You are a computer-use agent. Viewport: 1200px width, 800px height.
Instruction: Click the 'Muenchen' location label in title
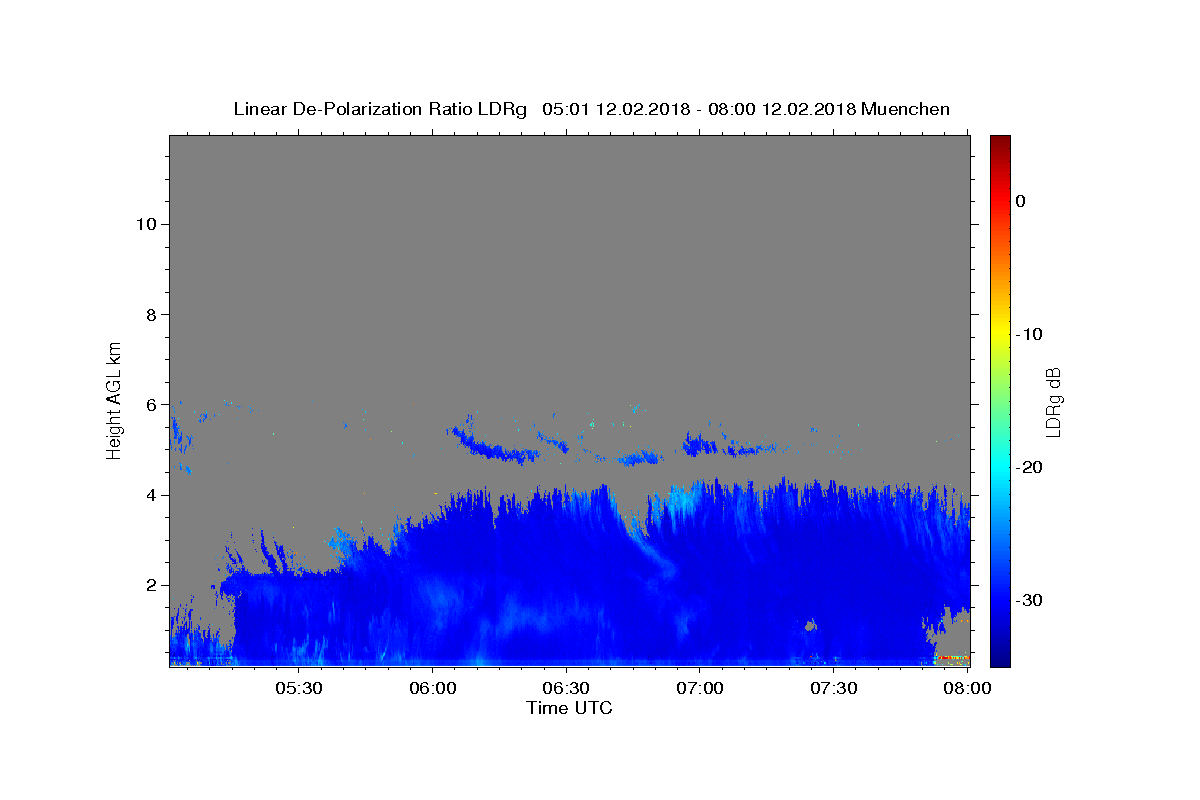(906, 109)
